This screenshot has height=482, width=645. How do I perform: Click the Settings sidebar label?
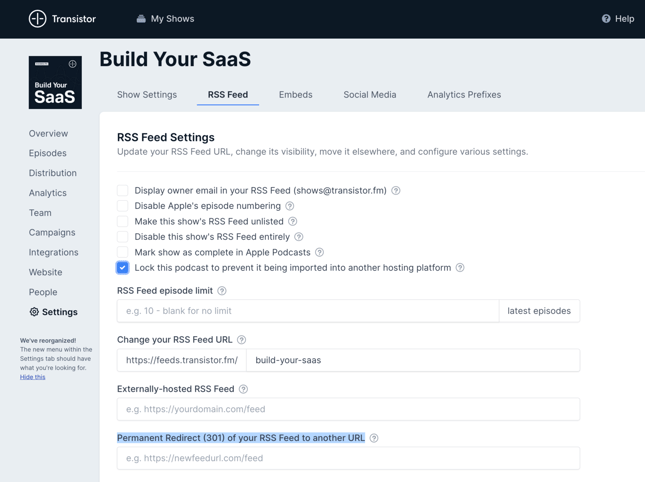tap(60, 312)
